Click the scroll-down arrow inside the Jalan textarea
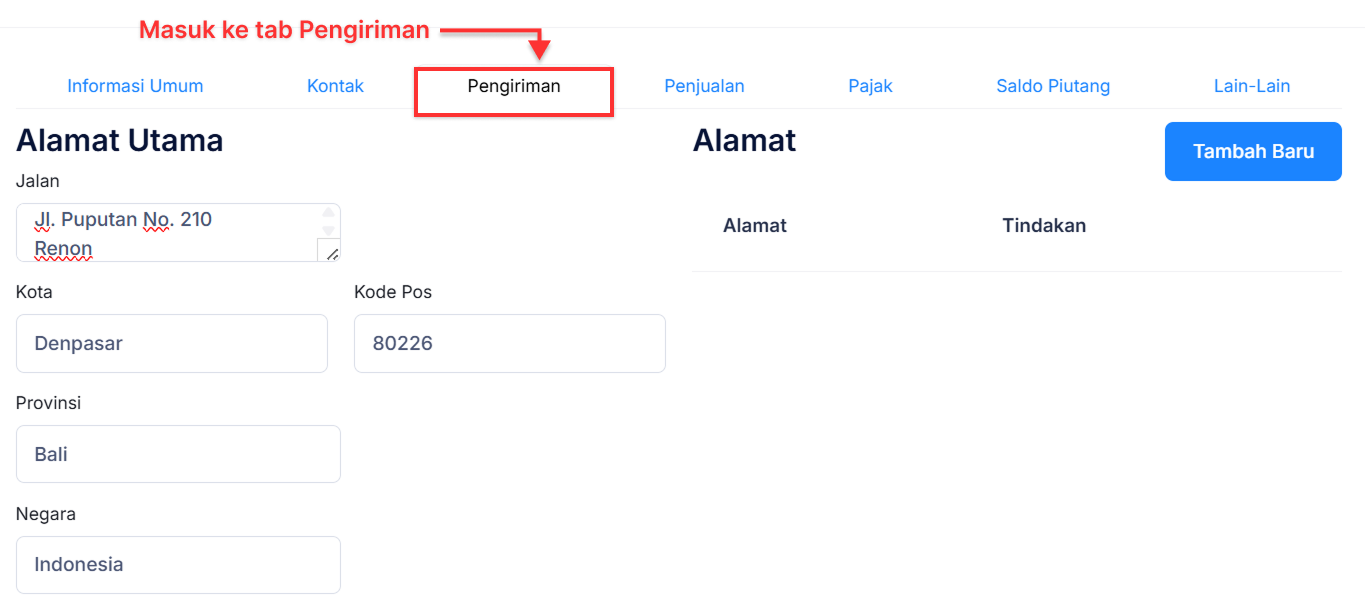 (x=328, y=228)
